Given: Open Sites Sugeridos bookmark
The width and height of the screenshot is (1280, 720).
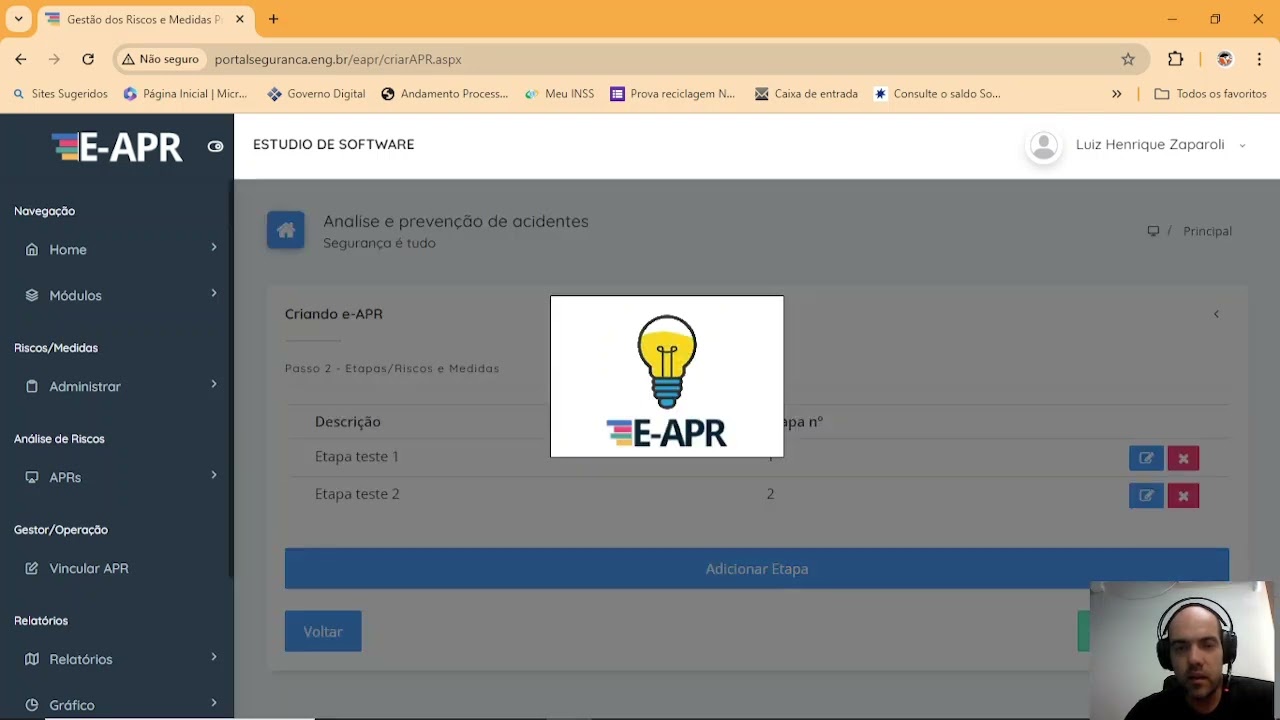Looking at the screenshot, I should 60,94.
